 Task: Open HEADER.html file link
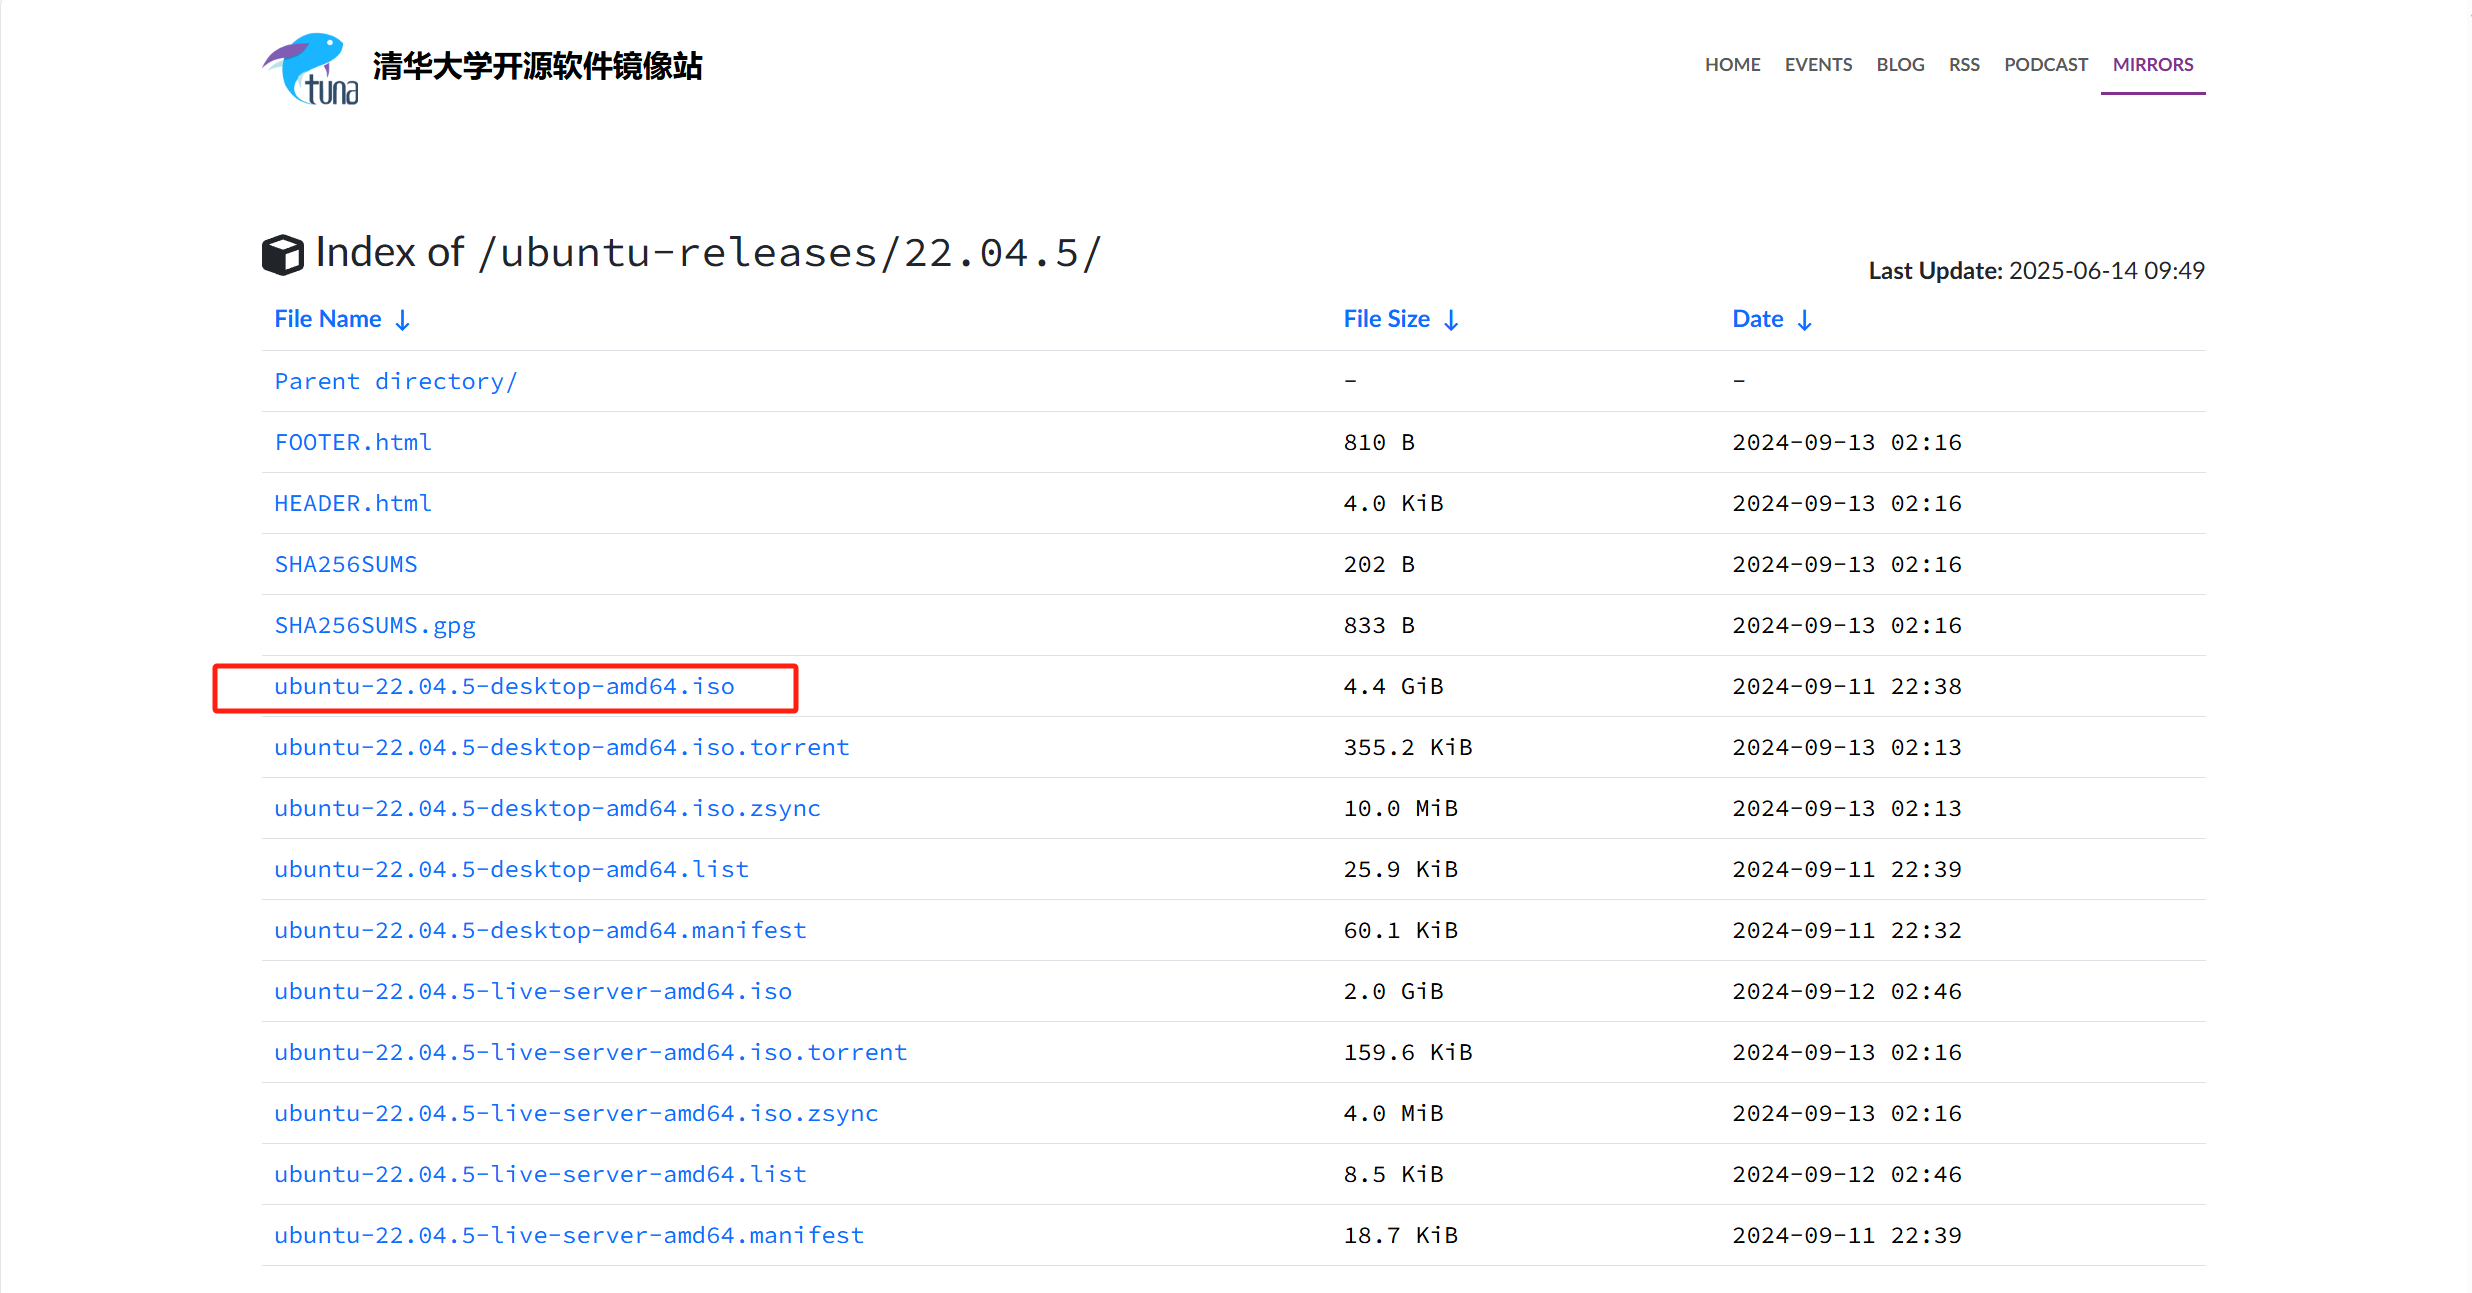click(x=353, y=503)
